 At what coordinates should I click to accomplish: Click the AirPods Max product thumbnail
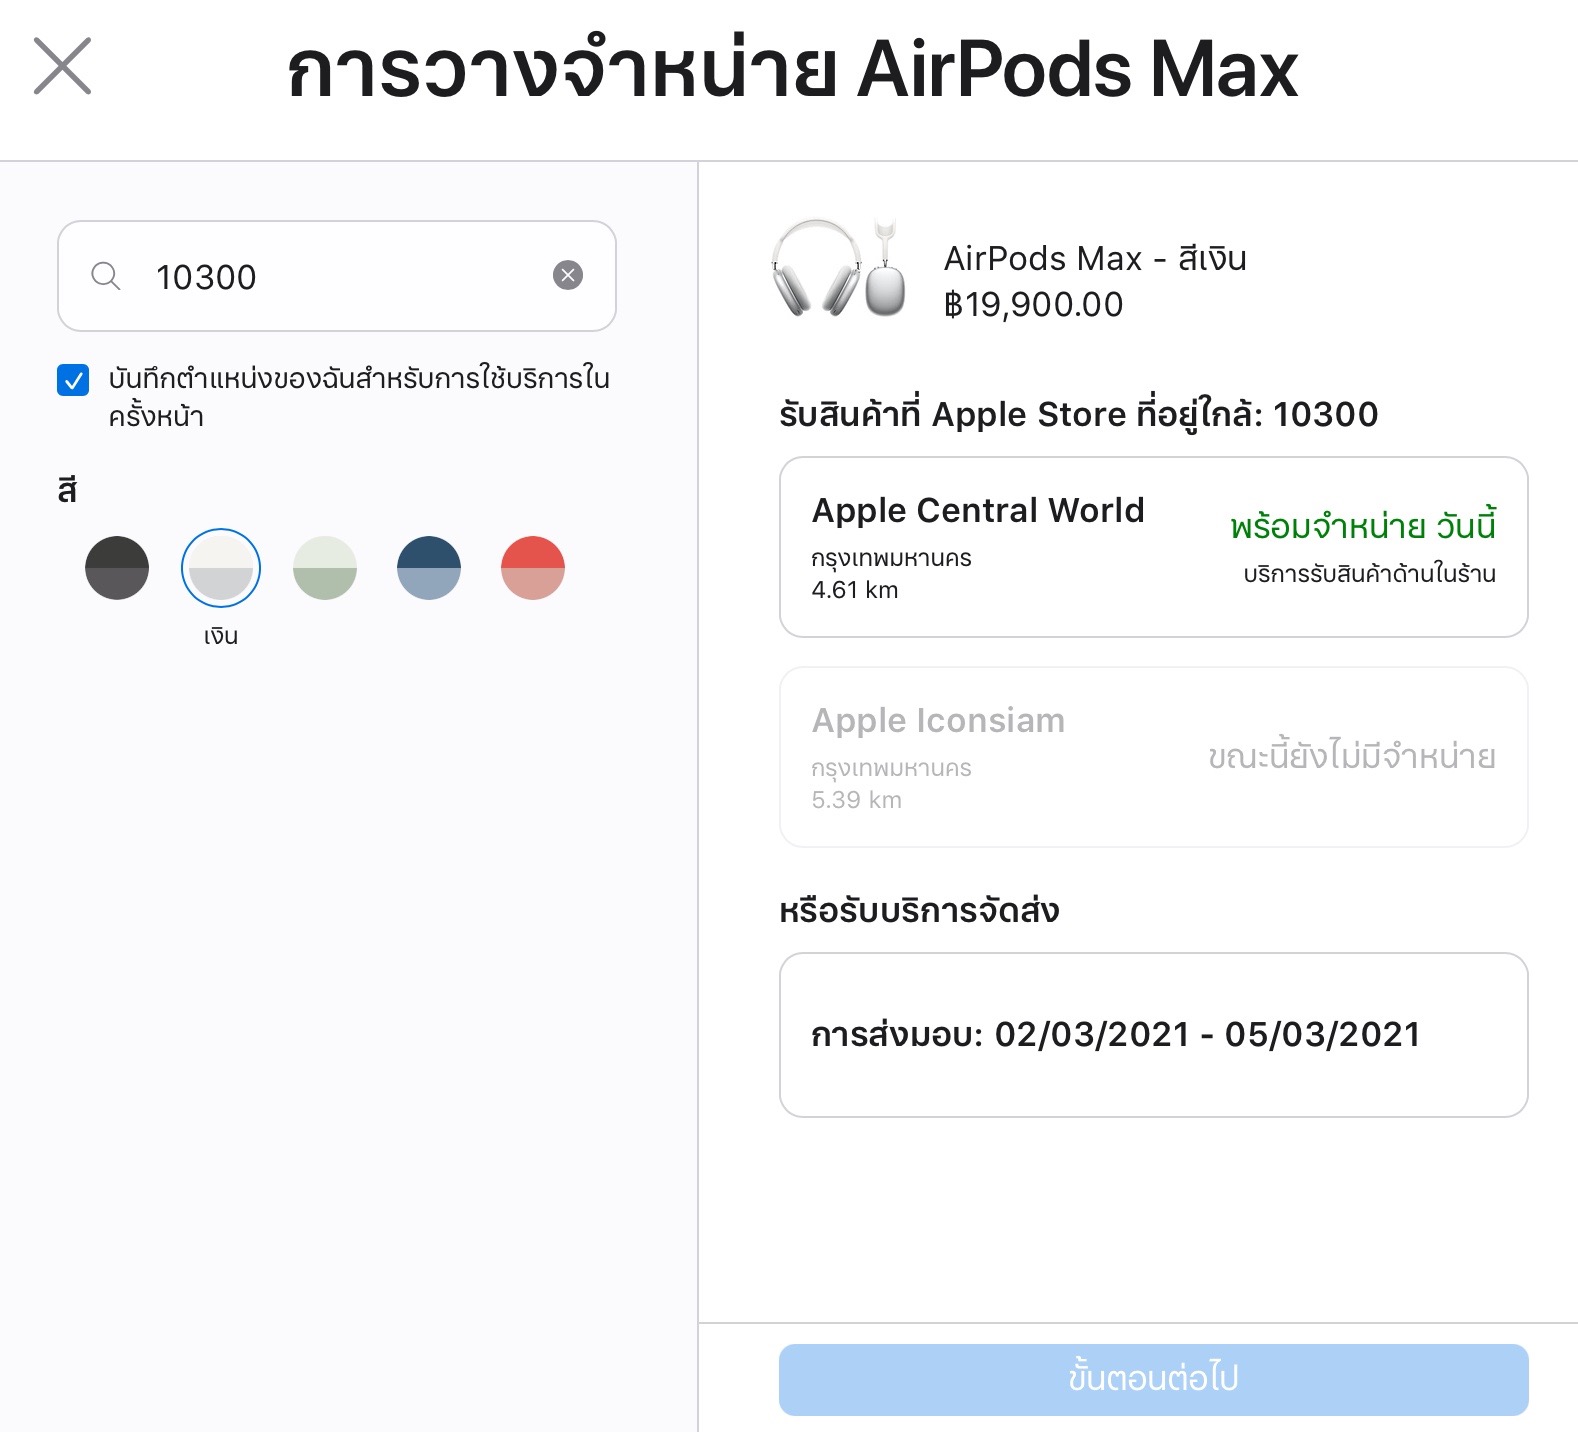[x=838, y=268]
